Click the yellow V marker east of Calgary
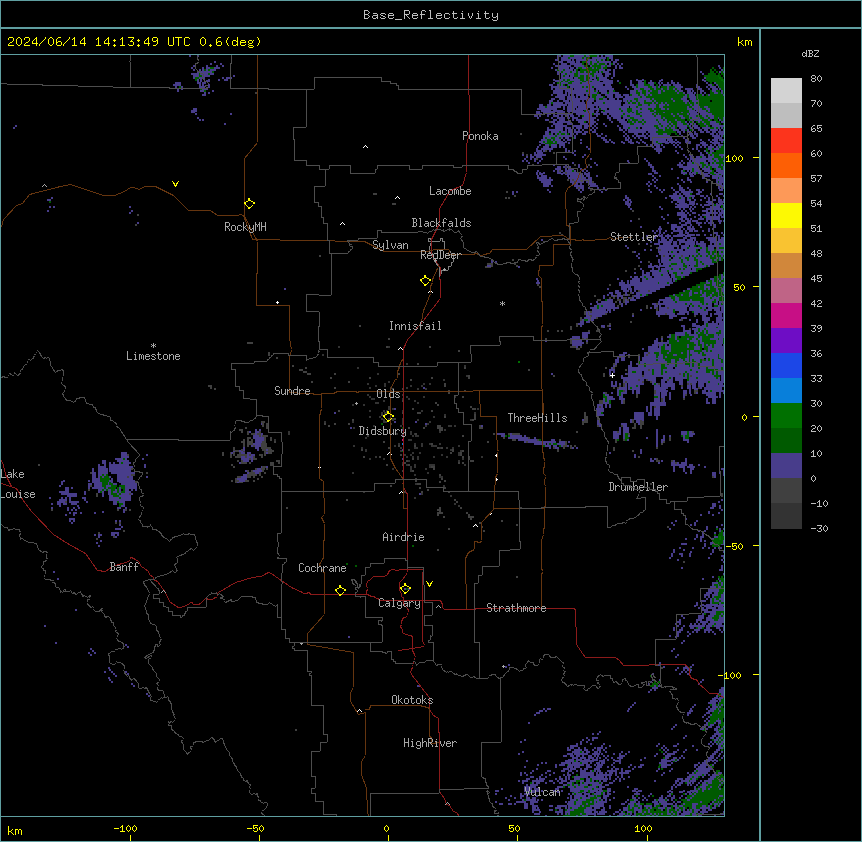Viewport: 862px width, 842px height. tap(429, 584)
